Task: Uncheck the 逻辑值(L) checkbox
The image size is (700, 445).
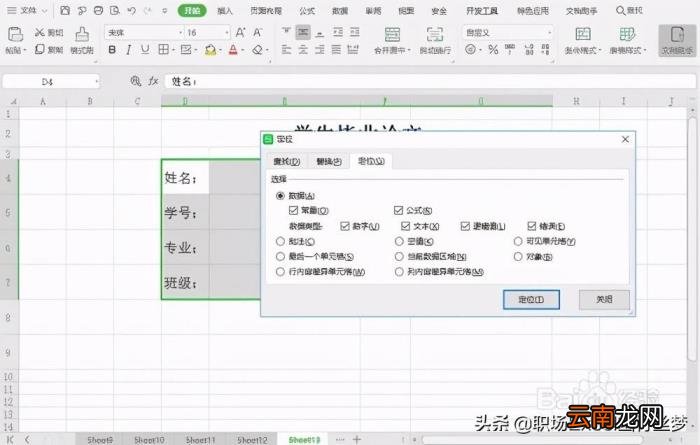Action: click(465, 226)
